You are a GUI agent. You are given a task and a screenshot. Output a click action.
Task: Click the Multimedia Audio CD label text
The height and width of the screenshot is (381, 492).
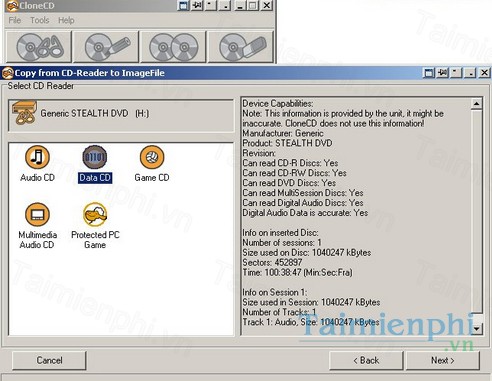[37, 240]
